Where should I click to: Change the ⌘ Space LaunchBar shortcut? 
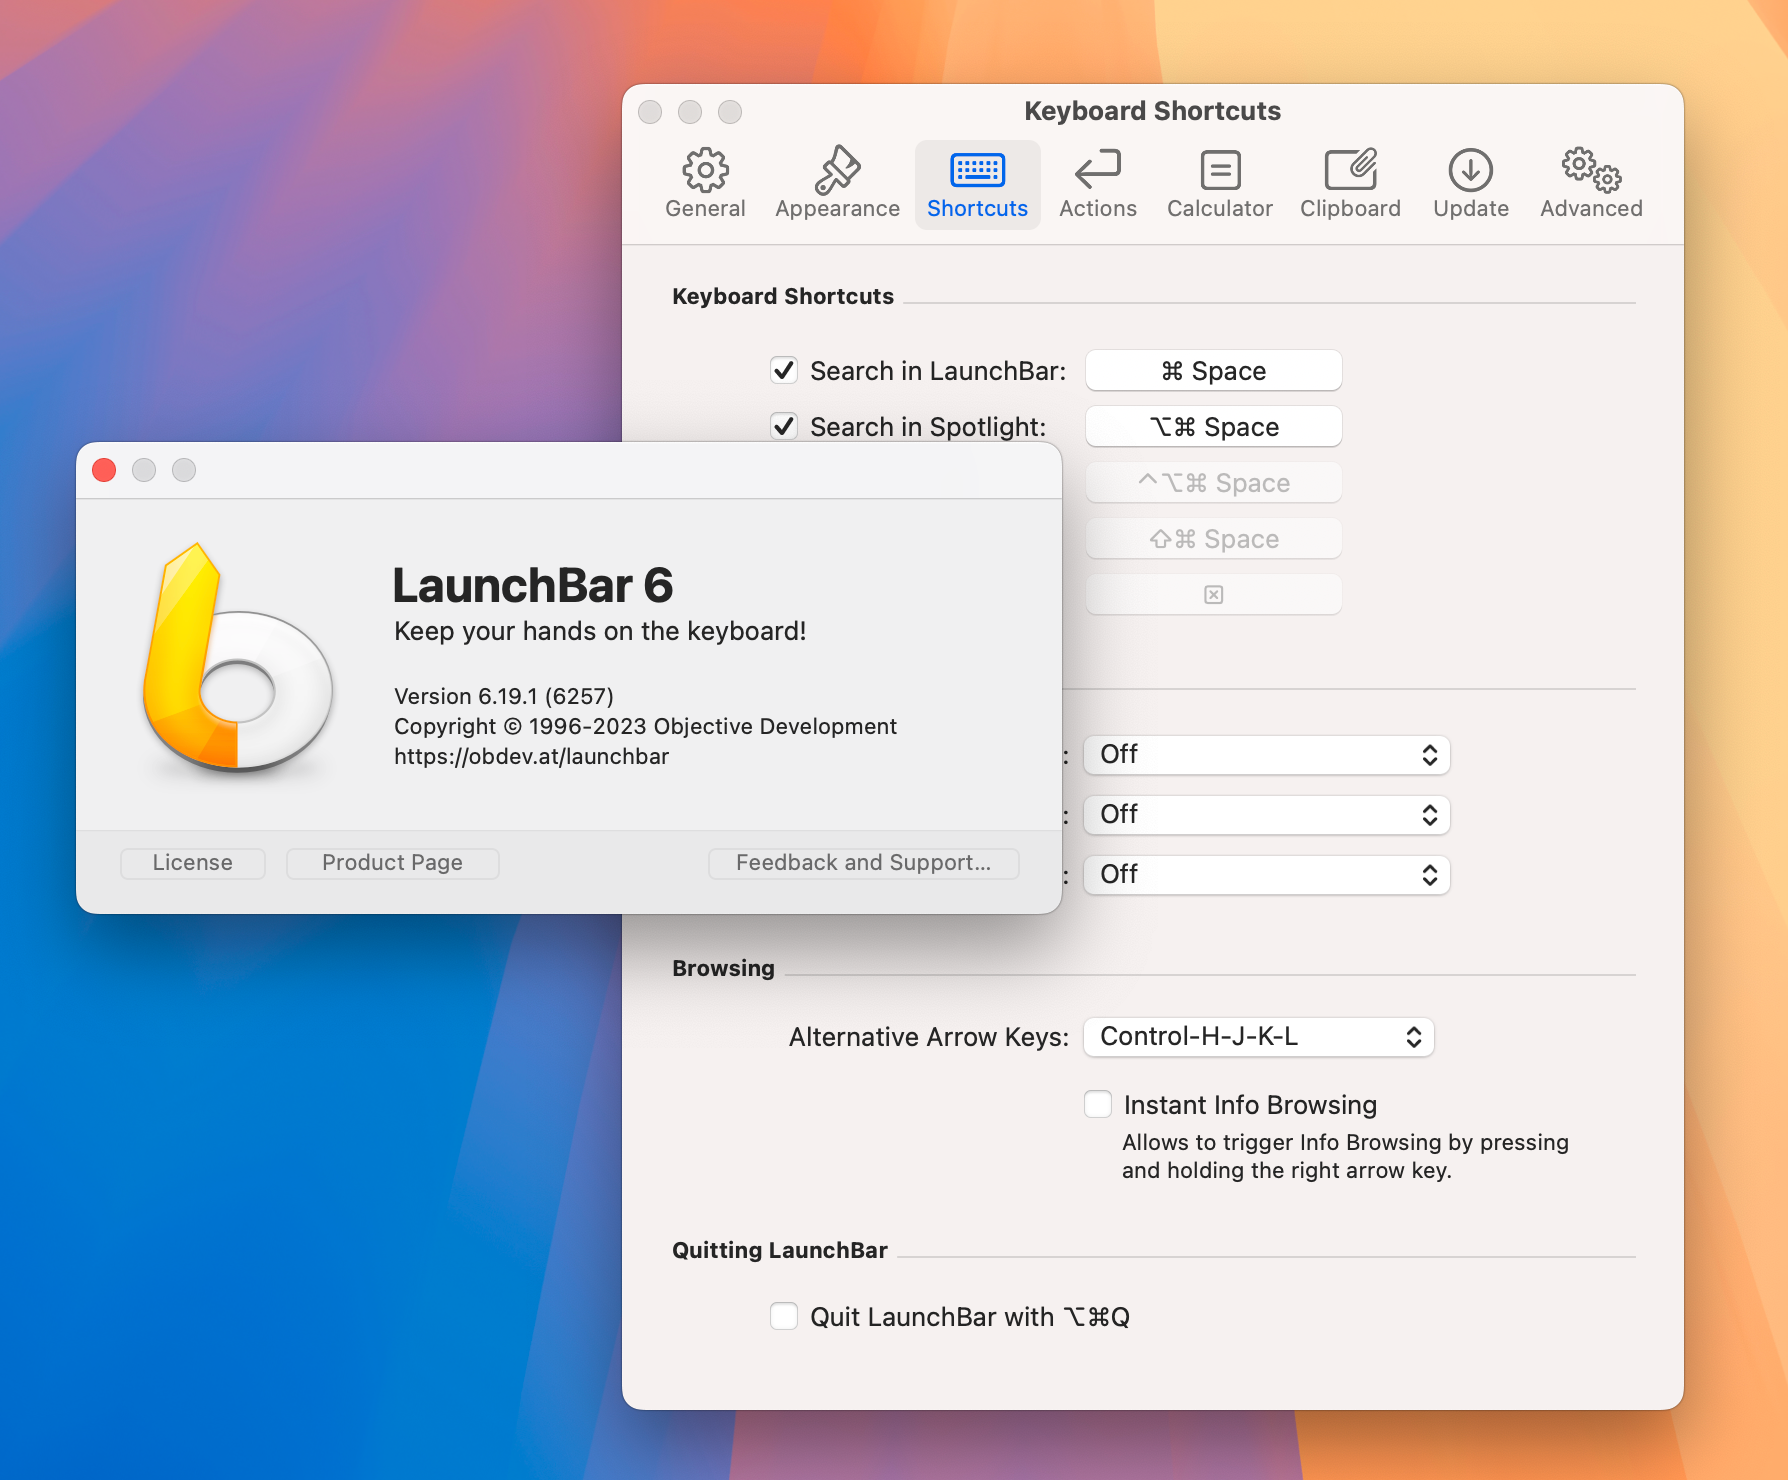(1213, 371)
